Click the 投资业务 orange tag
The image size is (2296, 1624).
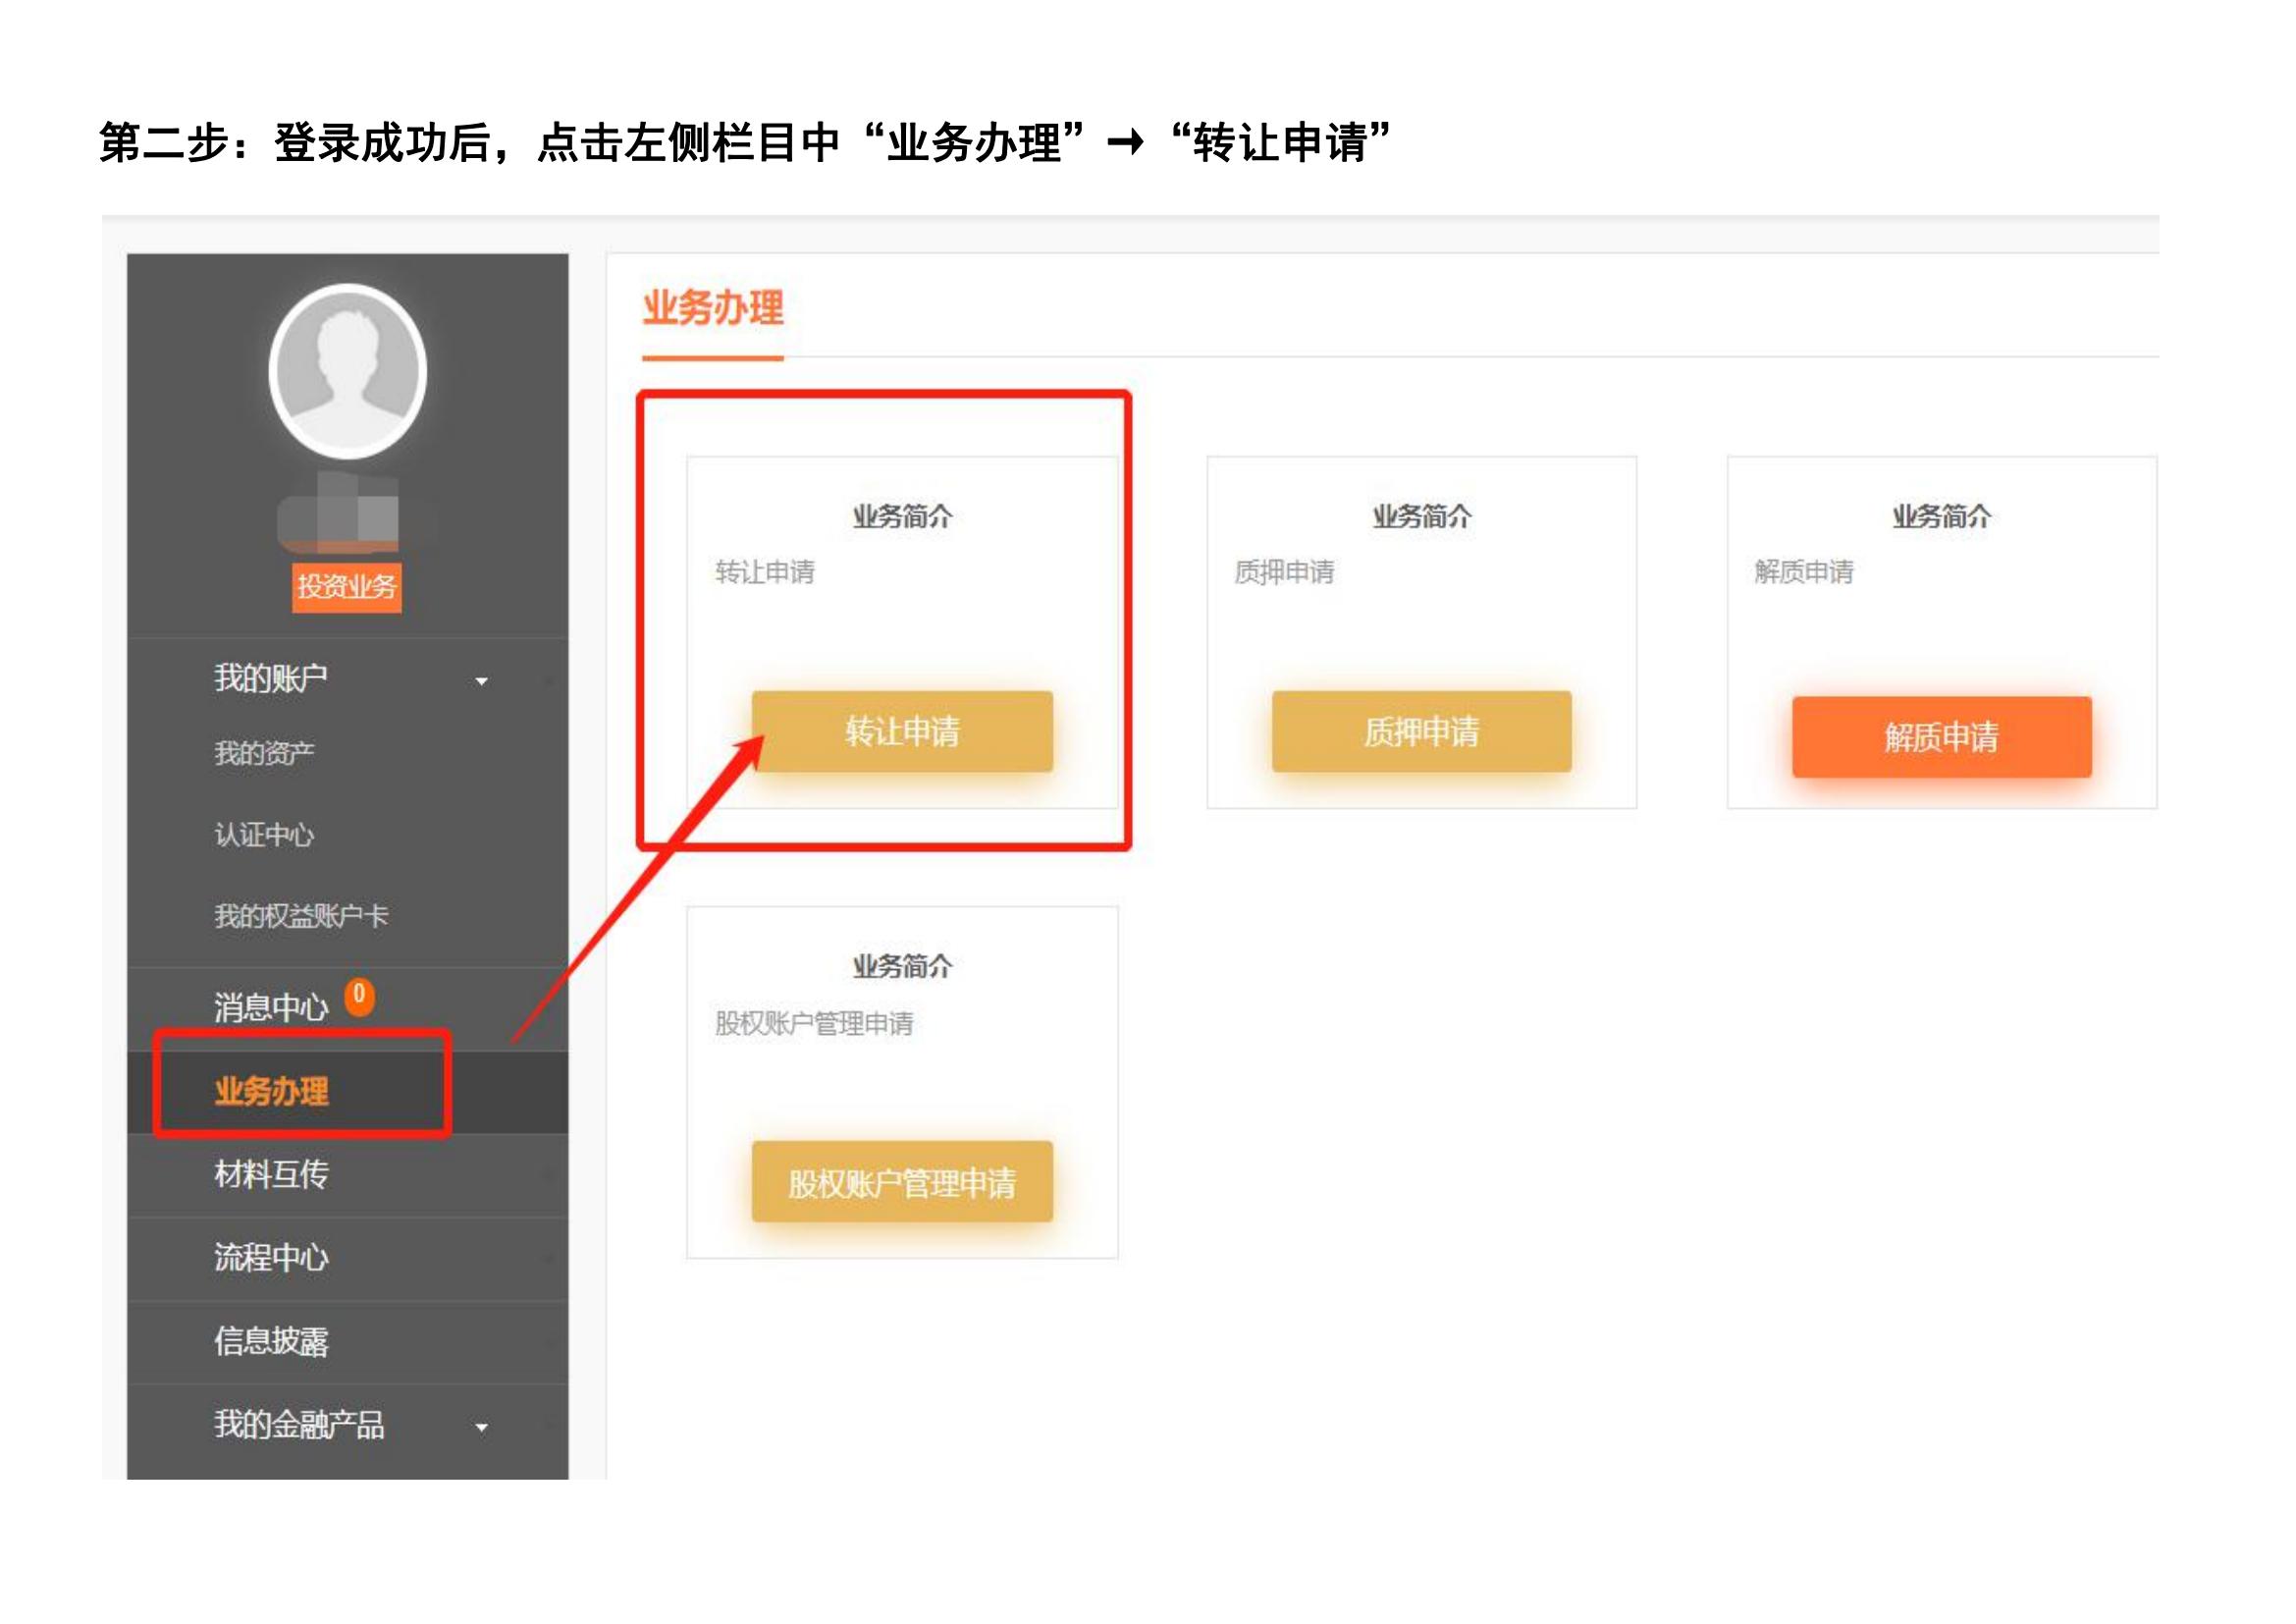coord(347,586)
